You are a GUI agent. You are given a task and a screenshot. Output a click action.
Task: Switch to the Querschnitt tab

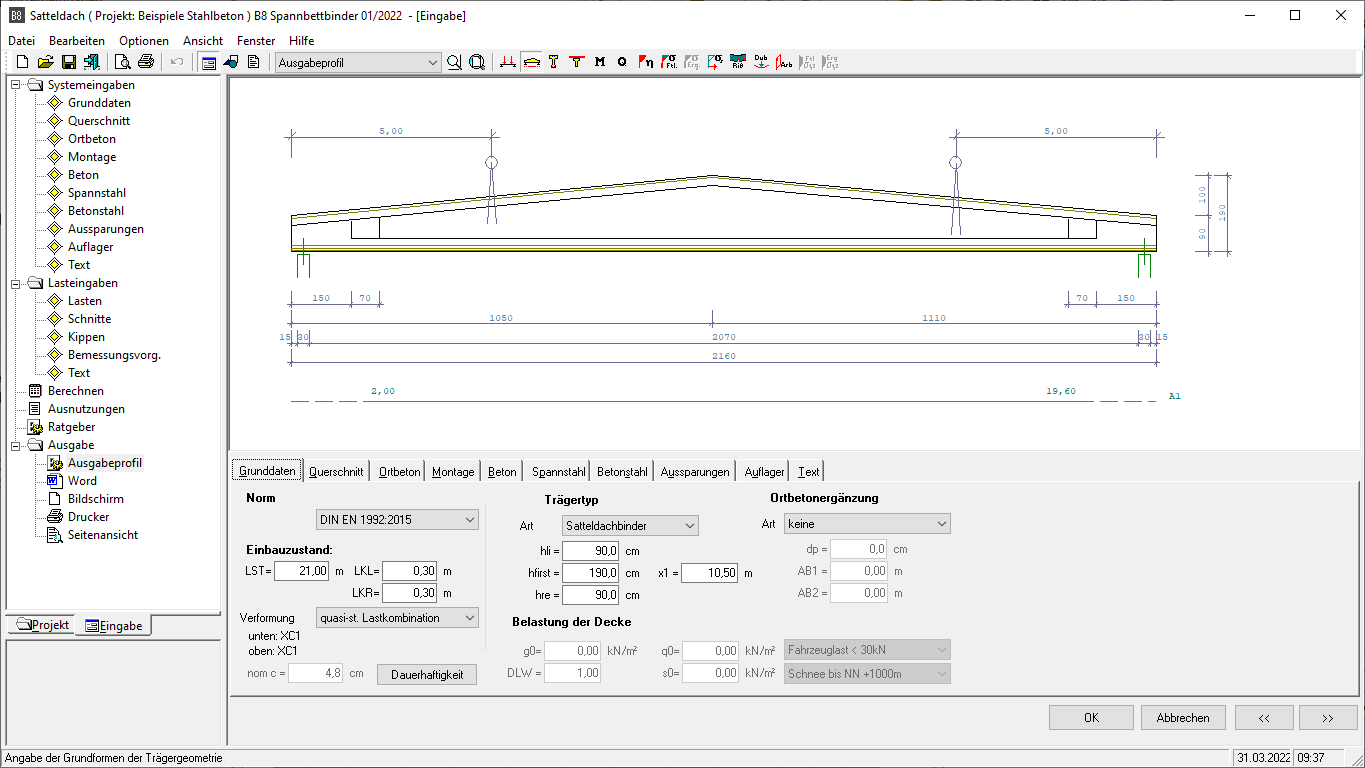(x=336, y=472)
